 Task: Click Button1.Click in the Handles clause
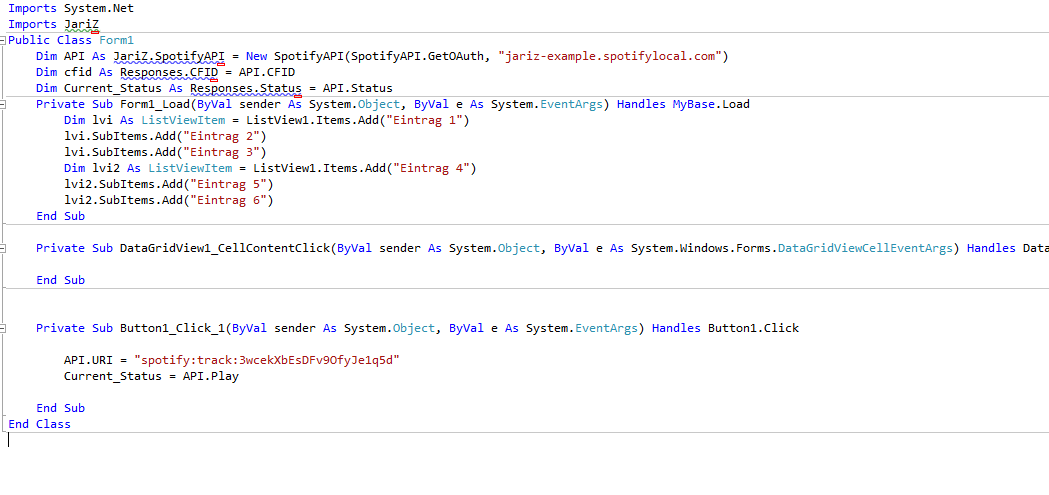click(x=753, y=328)
